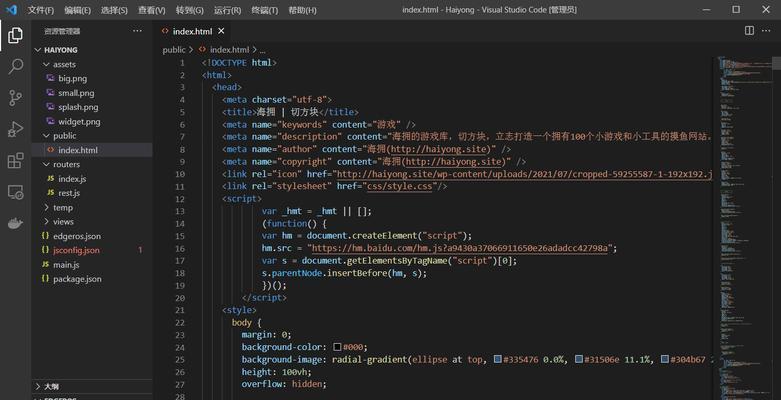Collapse the assets folder

[x=46, y=64]
